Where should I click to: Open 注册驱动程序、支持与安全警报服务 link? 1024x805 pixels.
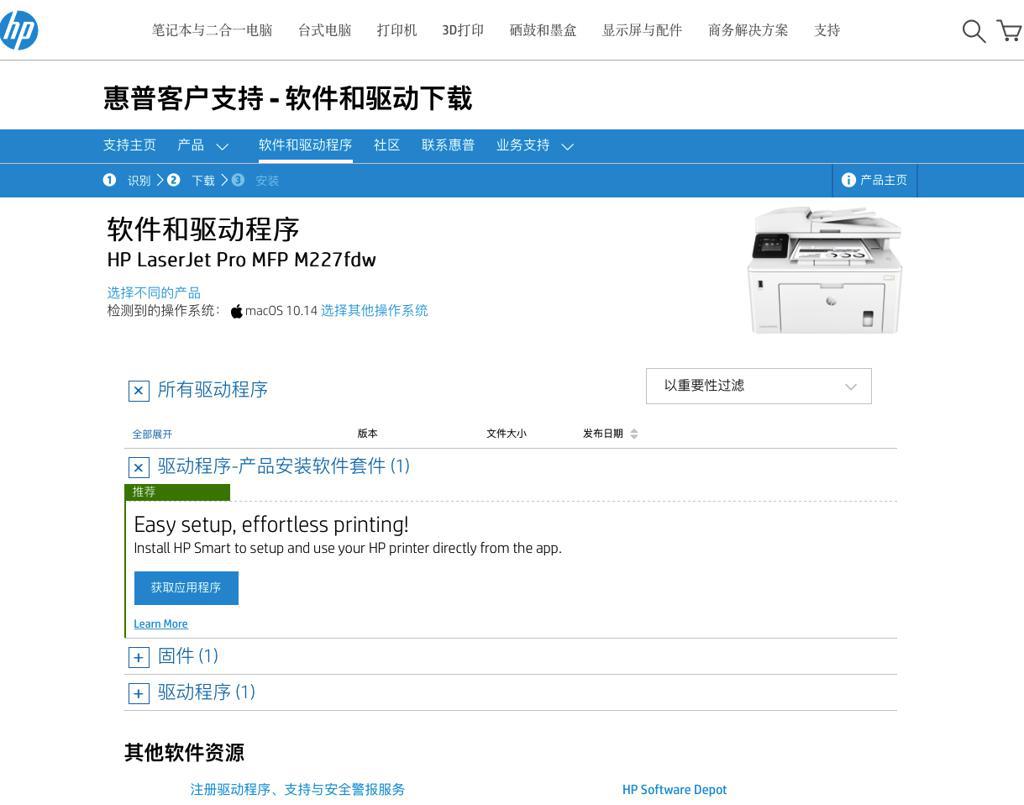298,789
